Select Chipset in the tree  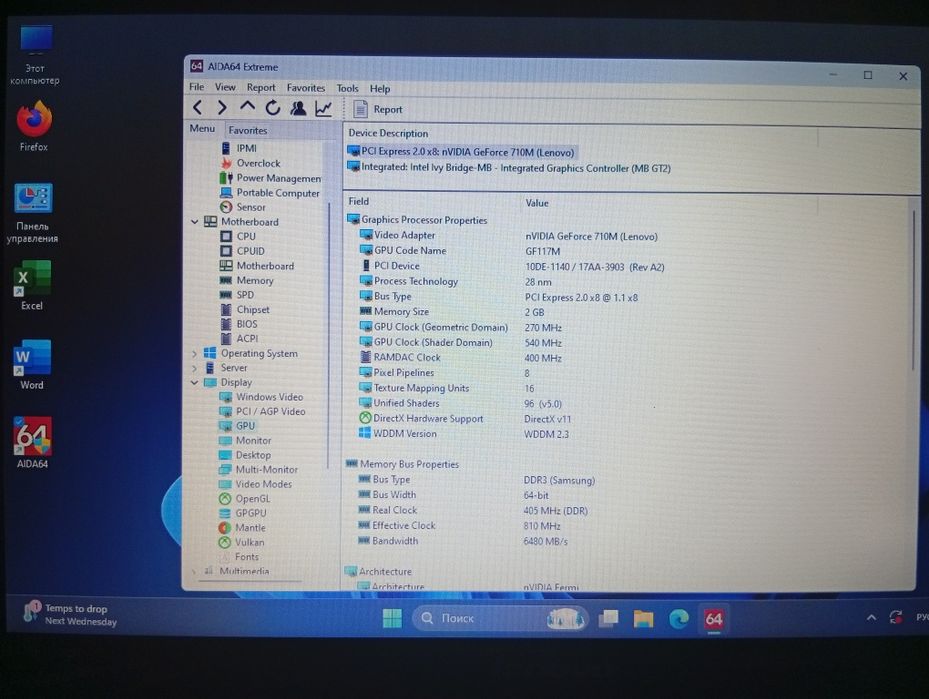point(245,309)
